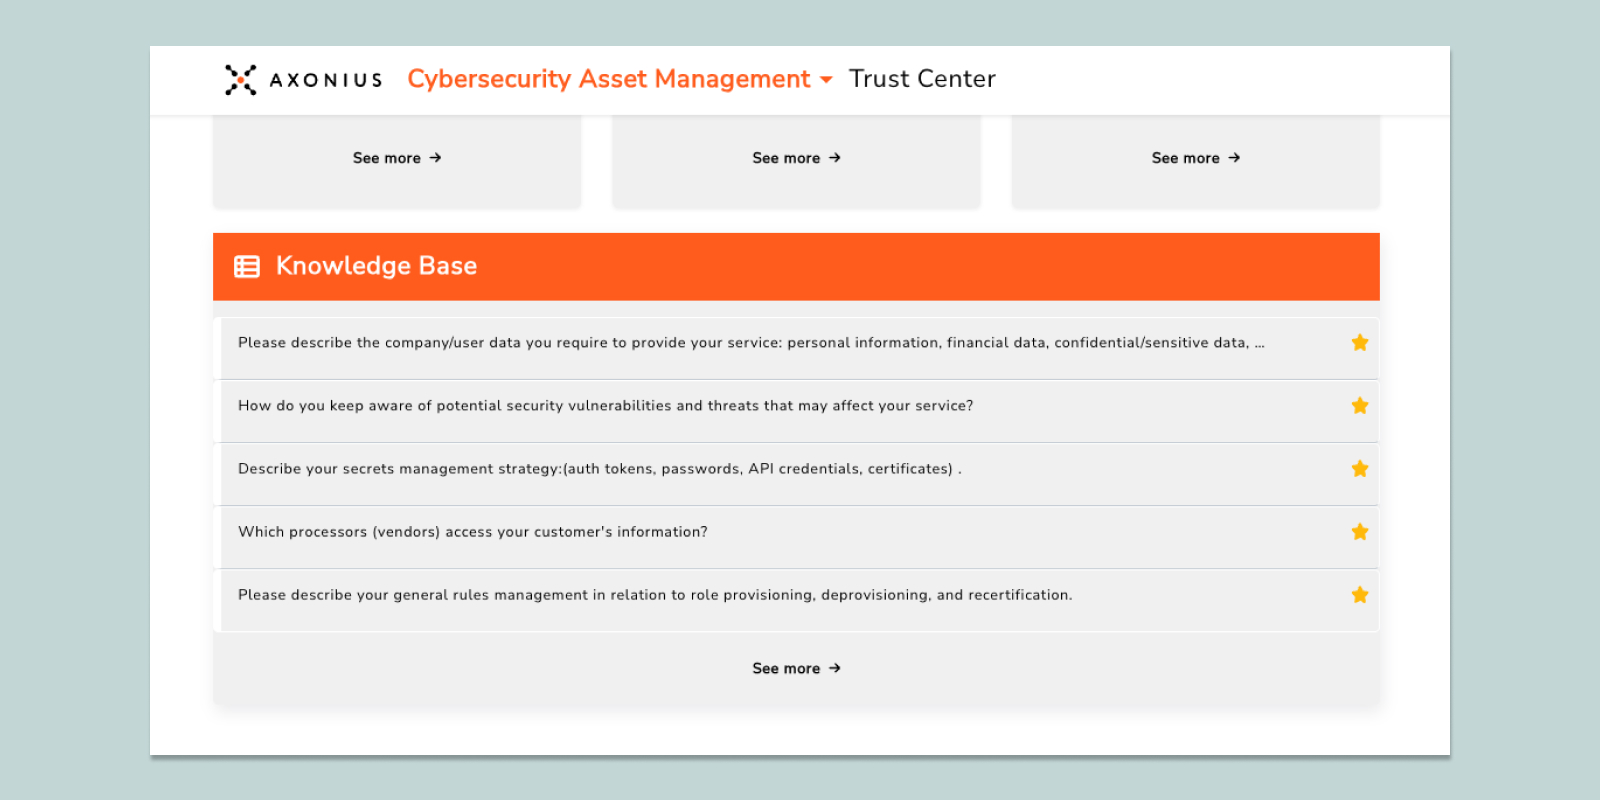Screen dimensions: 1600x800
Task: Click the arrow beside Knowledge Base See more
Action: coord(835,668)
